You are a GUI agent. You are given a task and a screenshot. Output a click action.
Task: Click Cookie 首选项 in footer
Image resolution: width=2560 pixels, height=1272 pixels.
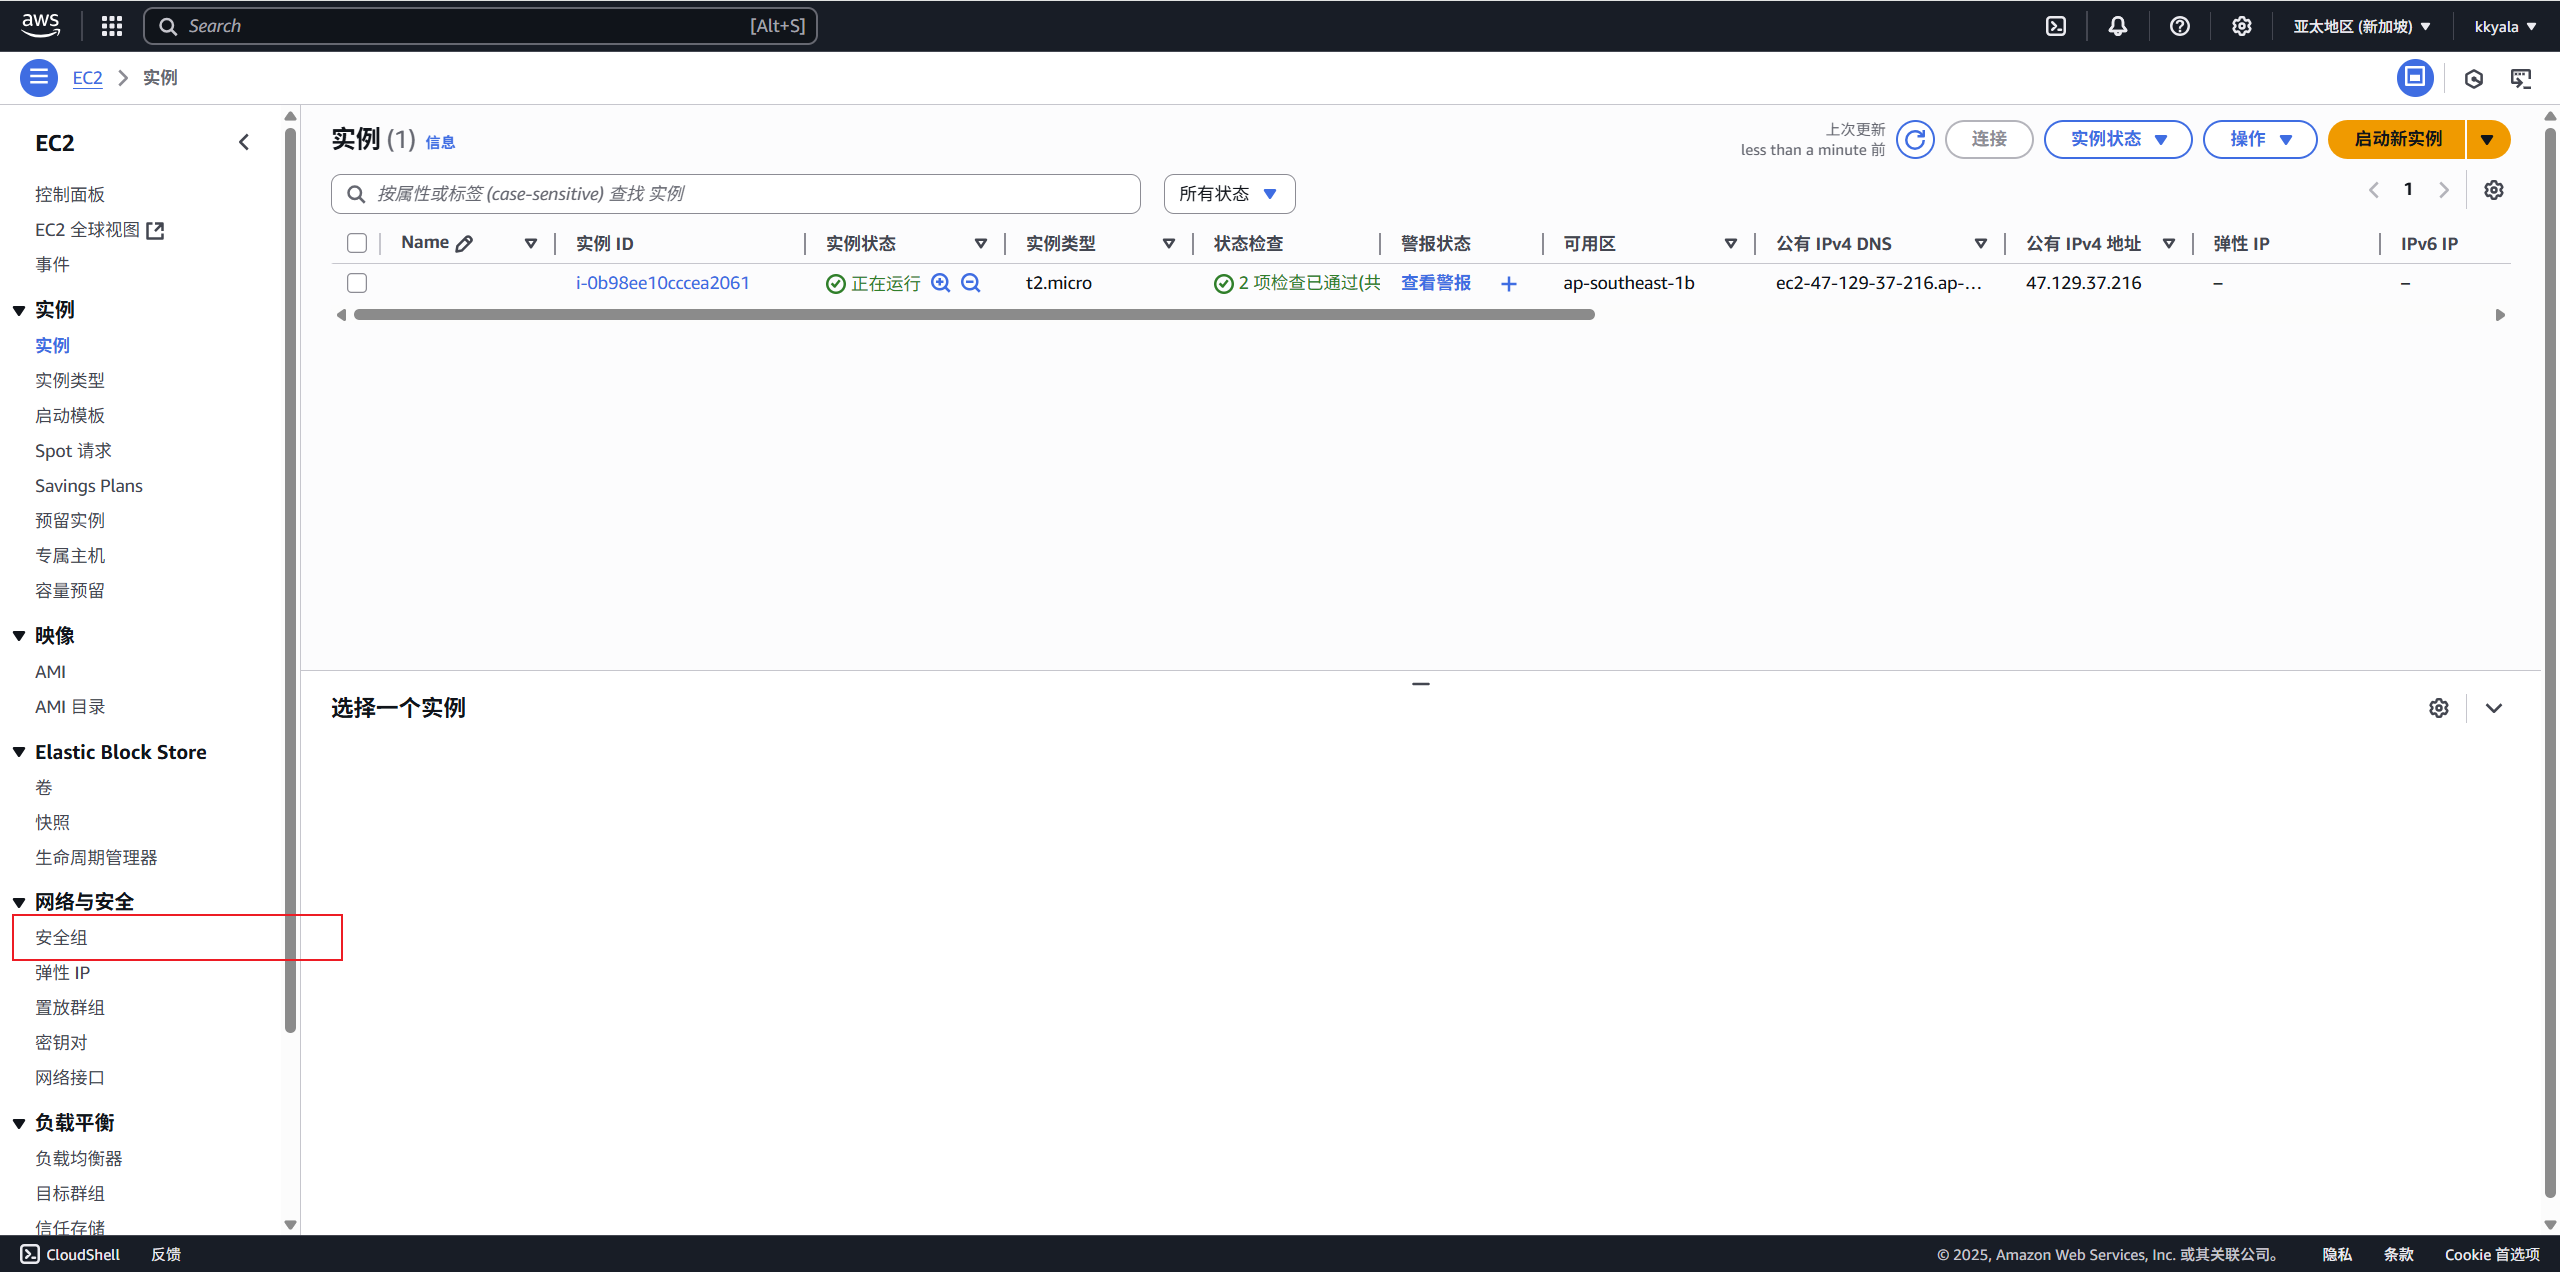[x=2492, y=1254]
